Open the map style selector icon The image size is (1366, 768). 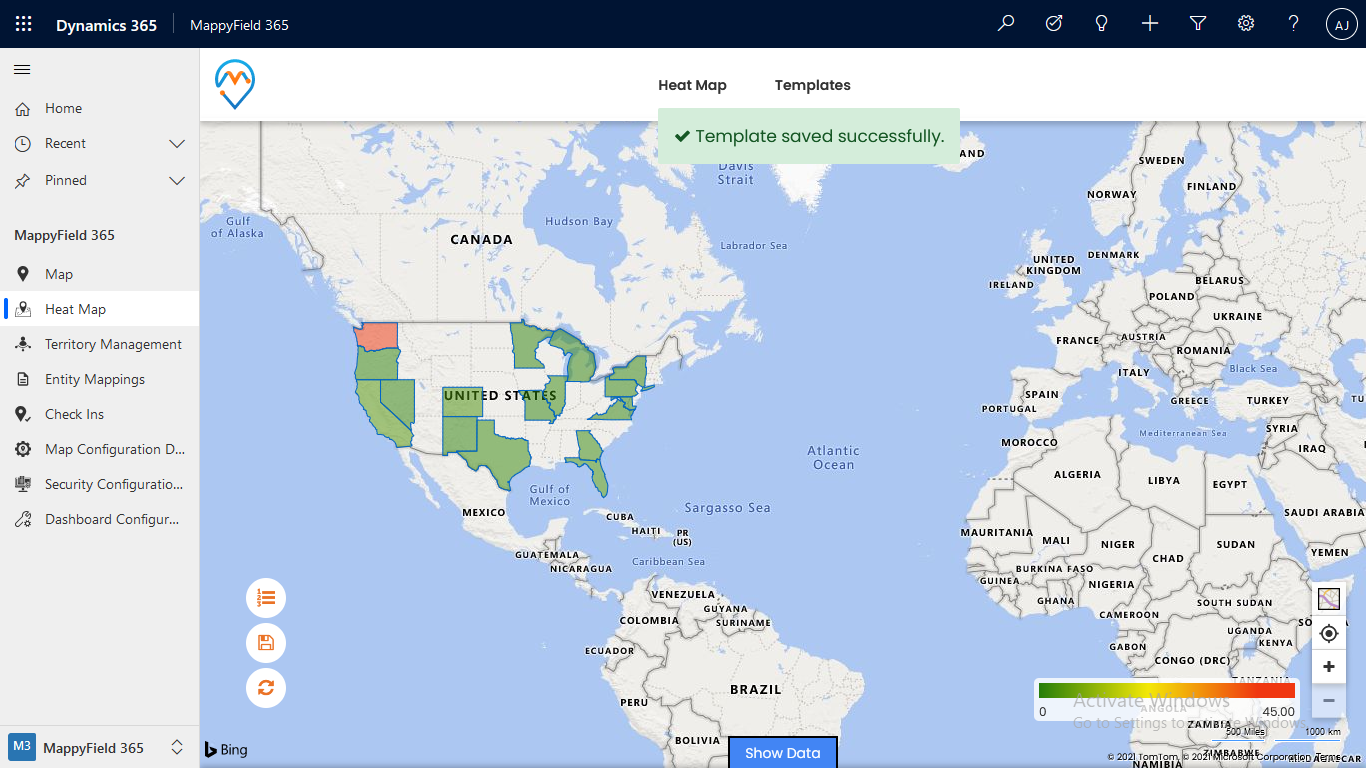(x=1329, y=599)
